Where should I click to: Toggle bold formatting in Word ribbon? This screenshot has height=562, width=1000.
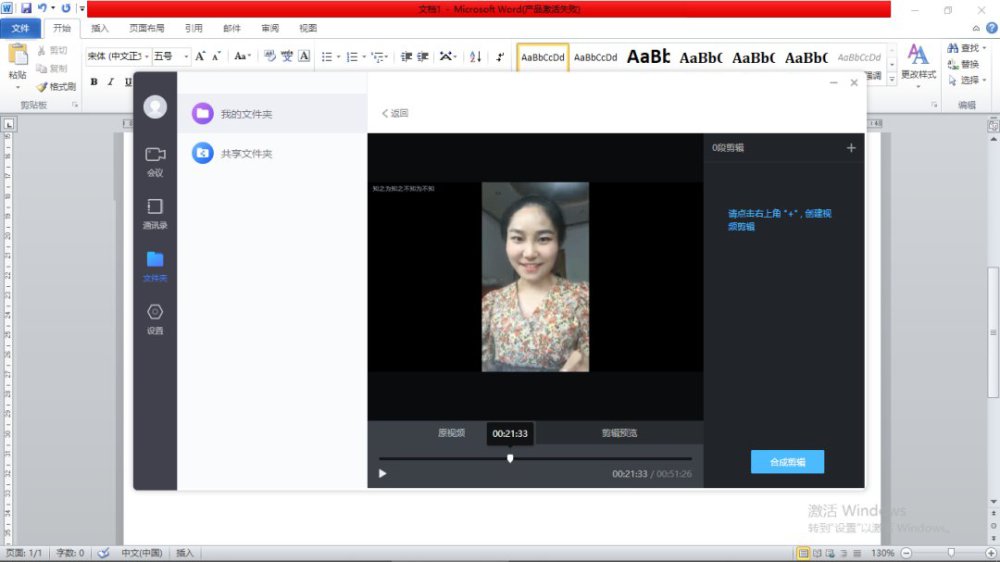(94, 82)
